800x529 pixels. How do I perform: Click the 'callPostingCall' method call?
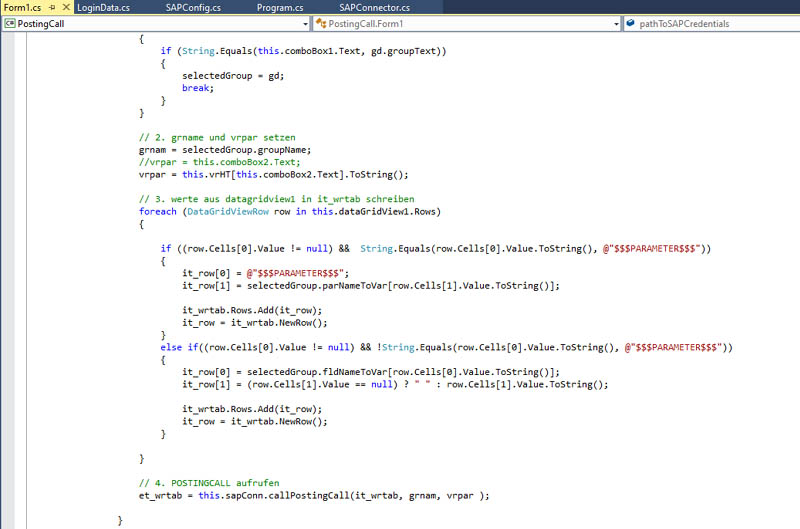tap(309, 495)
